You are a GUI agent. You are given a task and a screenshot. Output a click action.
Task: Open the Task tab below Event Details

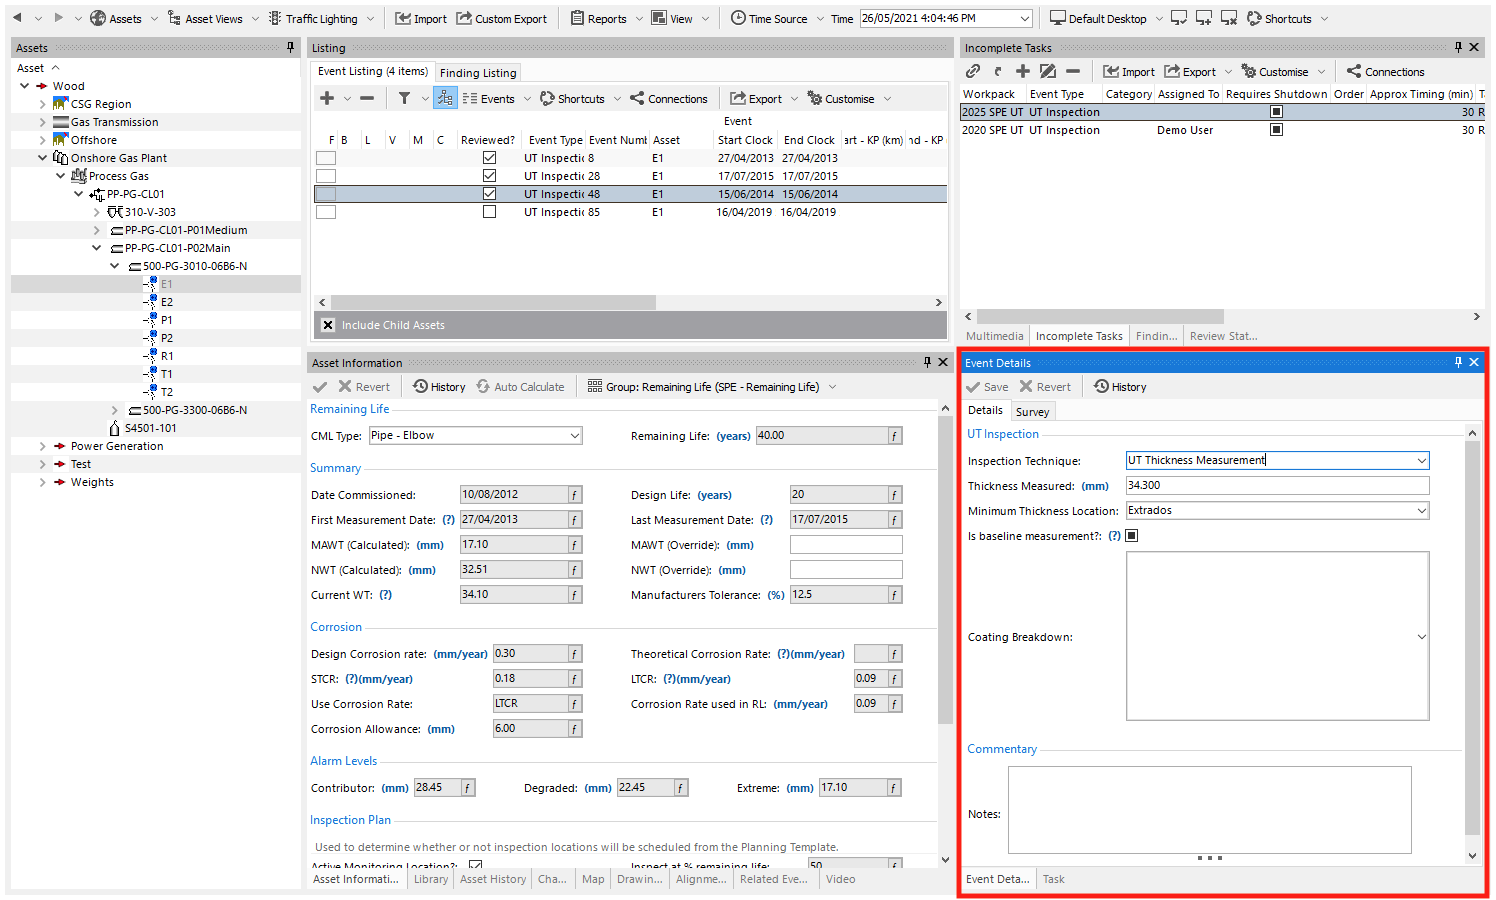pyautogui.click(x=1053, y=879)
